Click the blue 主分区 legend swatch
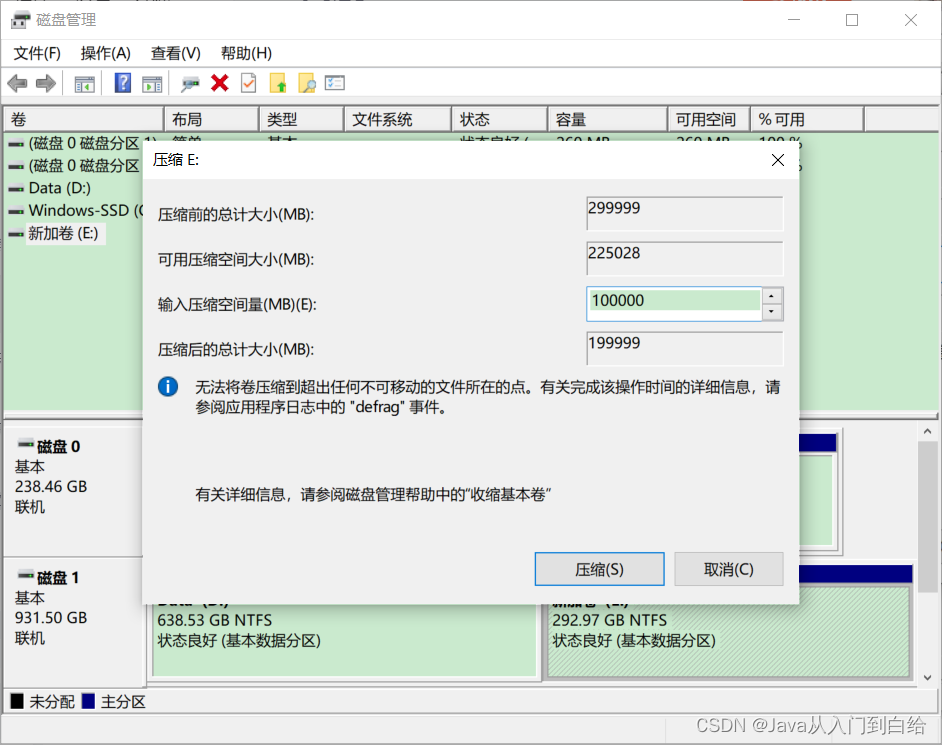The width and height of the screenshot is (942, 745). click(x=88, y=701)
